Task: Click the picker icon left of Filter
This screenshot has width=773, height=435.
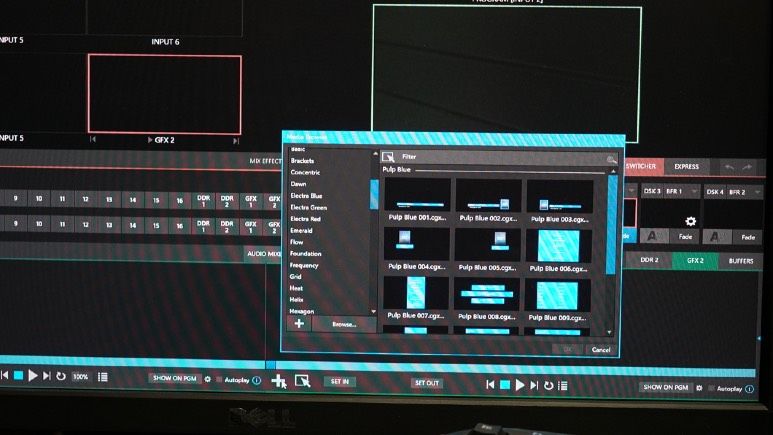Action: coord(388,156)
